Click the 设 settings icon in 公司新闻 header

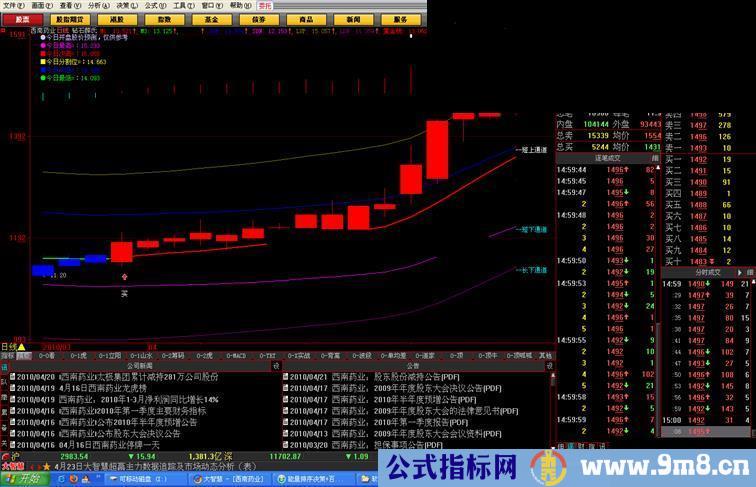[x=274, y=366]
